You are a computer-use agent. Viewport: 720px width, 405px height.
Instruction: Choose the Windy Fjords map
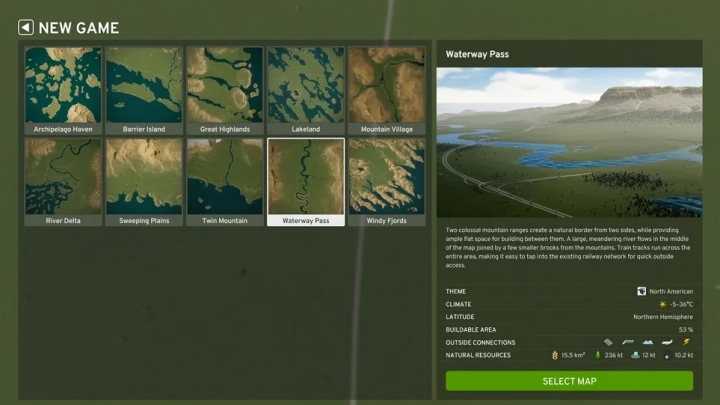coord(387,182)
